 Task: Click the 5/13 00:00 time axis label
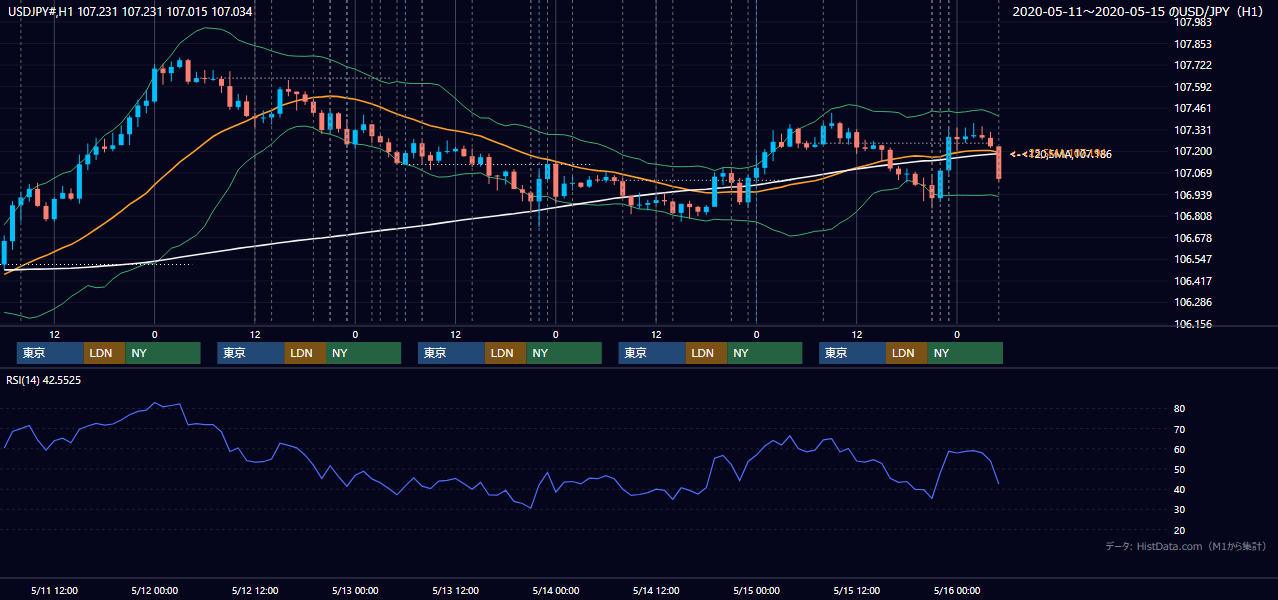click(354, 590)
